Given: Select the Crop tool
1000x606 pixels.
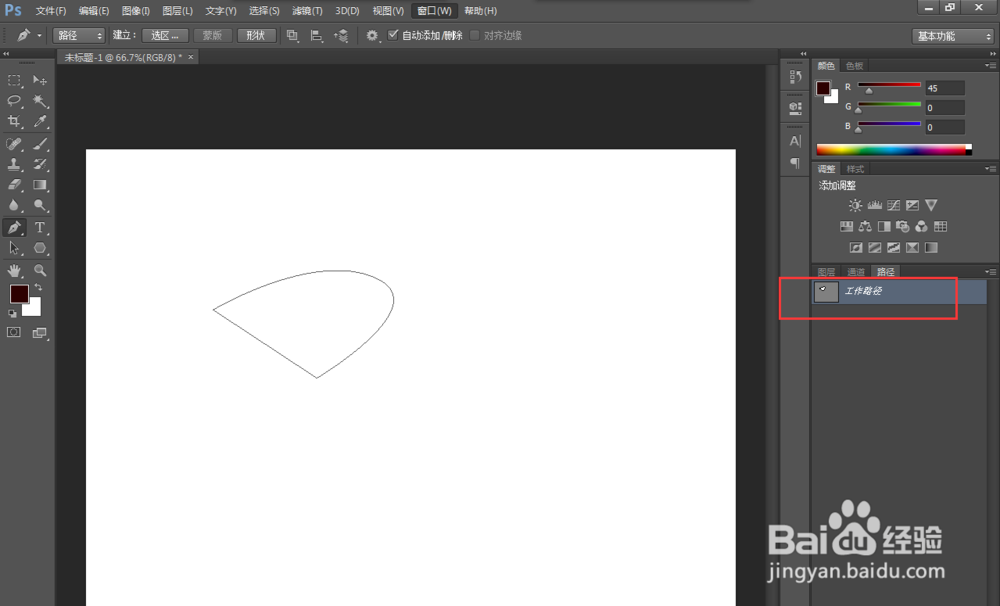Looking at the screenshot, I should click(14, 121).
